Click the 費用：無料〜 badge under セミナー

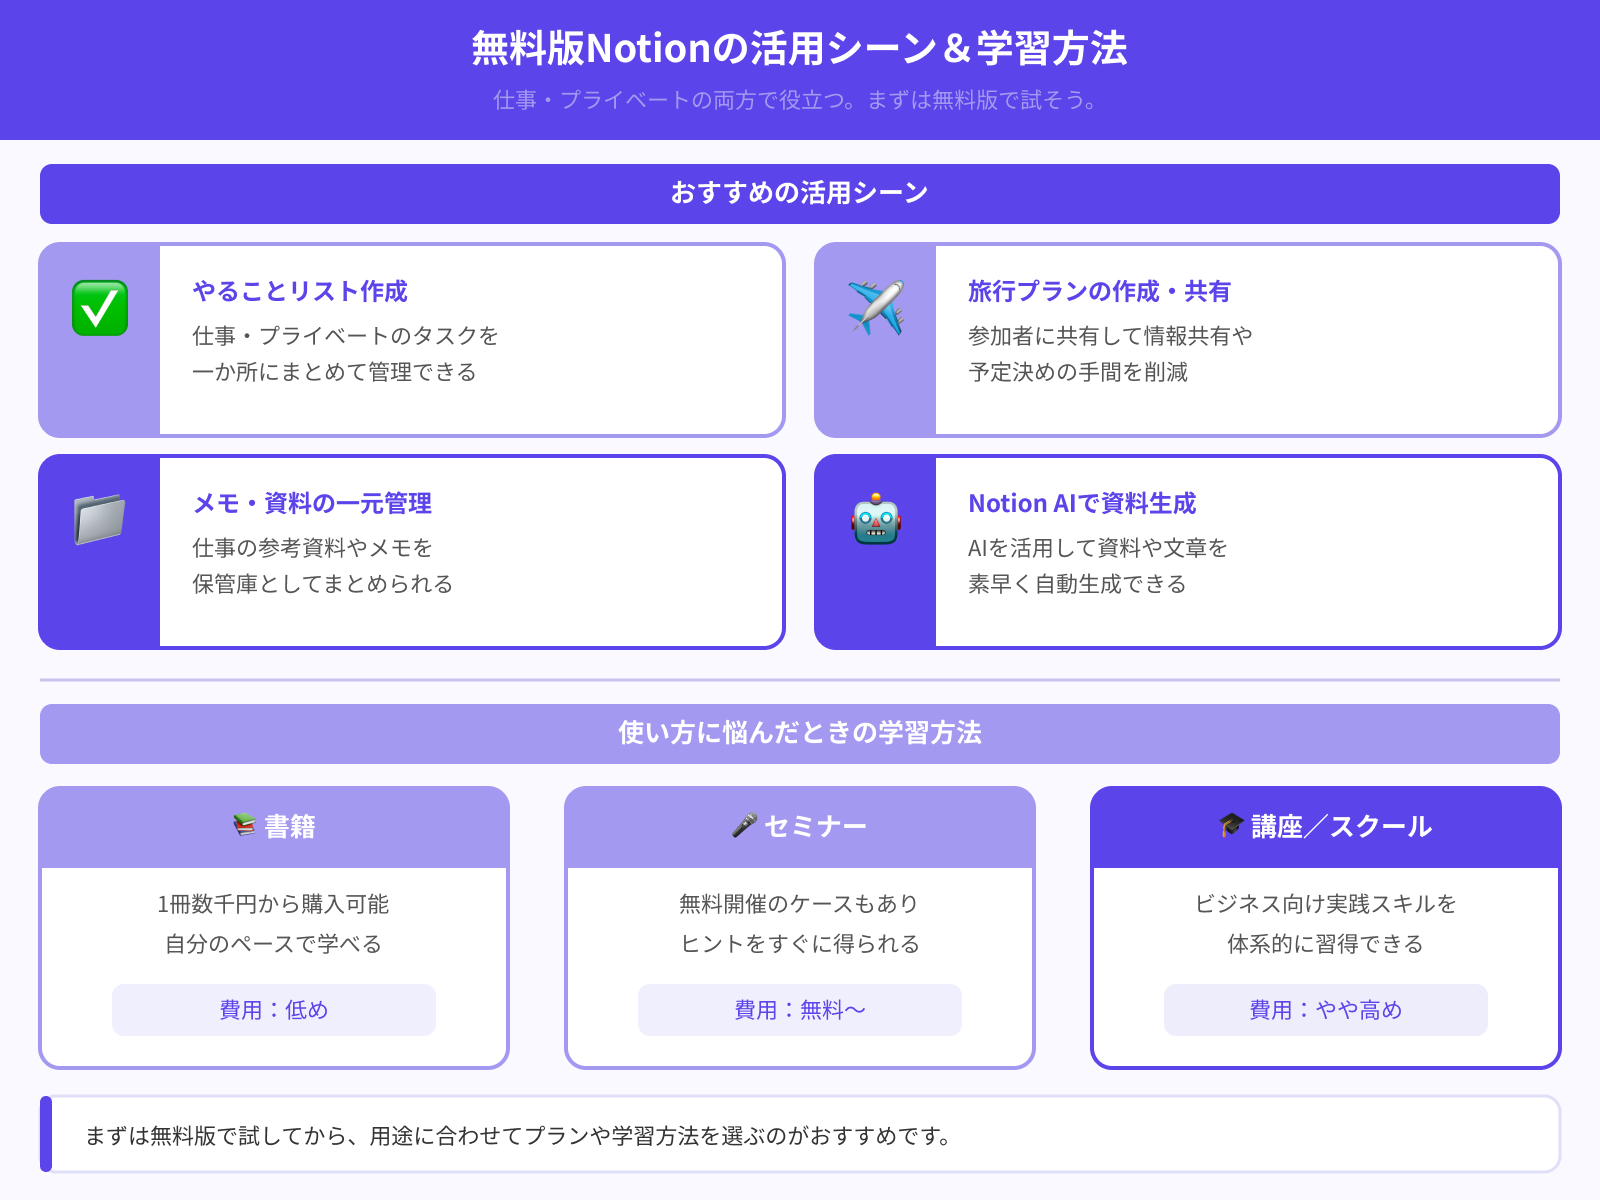798,1010
